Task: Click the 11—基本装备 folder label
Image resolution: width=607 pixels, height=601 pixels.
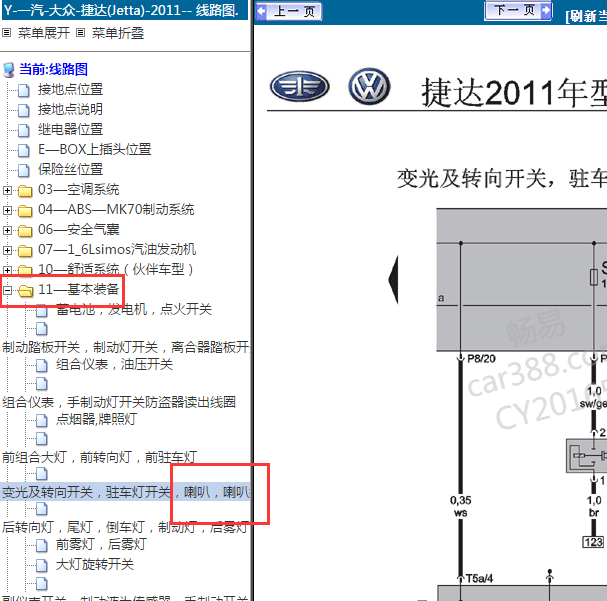Action: click(78, 289)
